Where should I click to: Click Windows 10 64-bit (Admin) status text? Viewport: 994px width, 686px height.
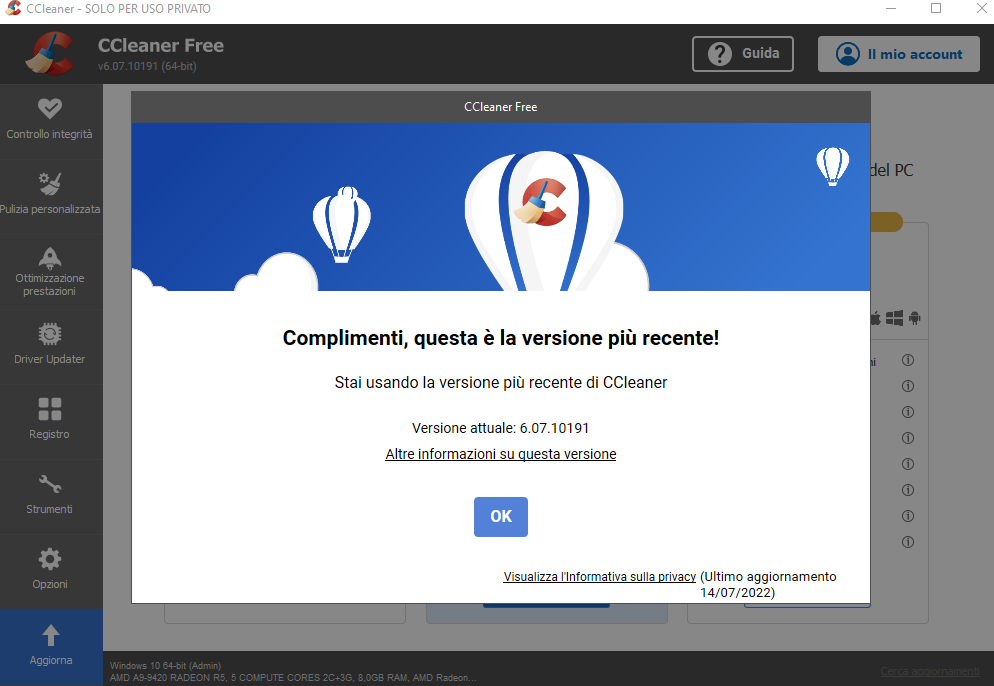click(x=165, y=666)
